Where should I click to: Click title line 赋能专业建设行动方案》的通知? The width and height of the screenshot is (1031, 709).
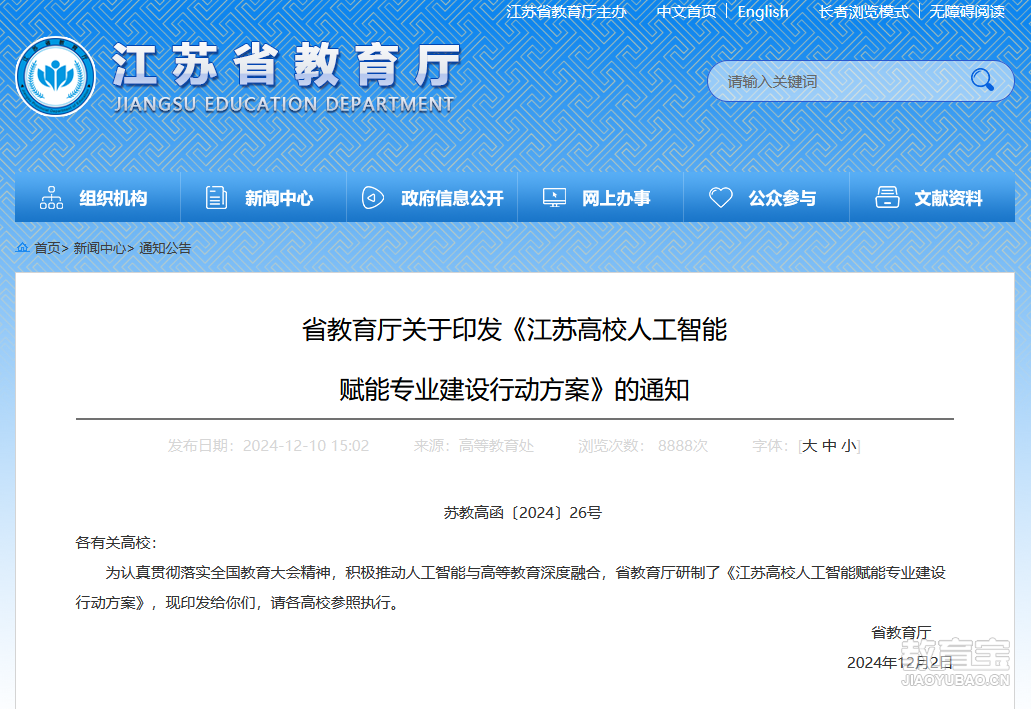pyautogui.click(x=514, y=390)
